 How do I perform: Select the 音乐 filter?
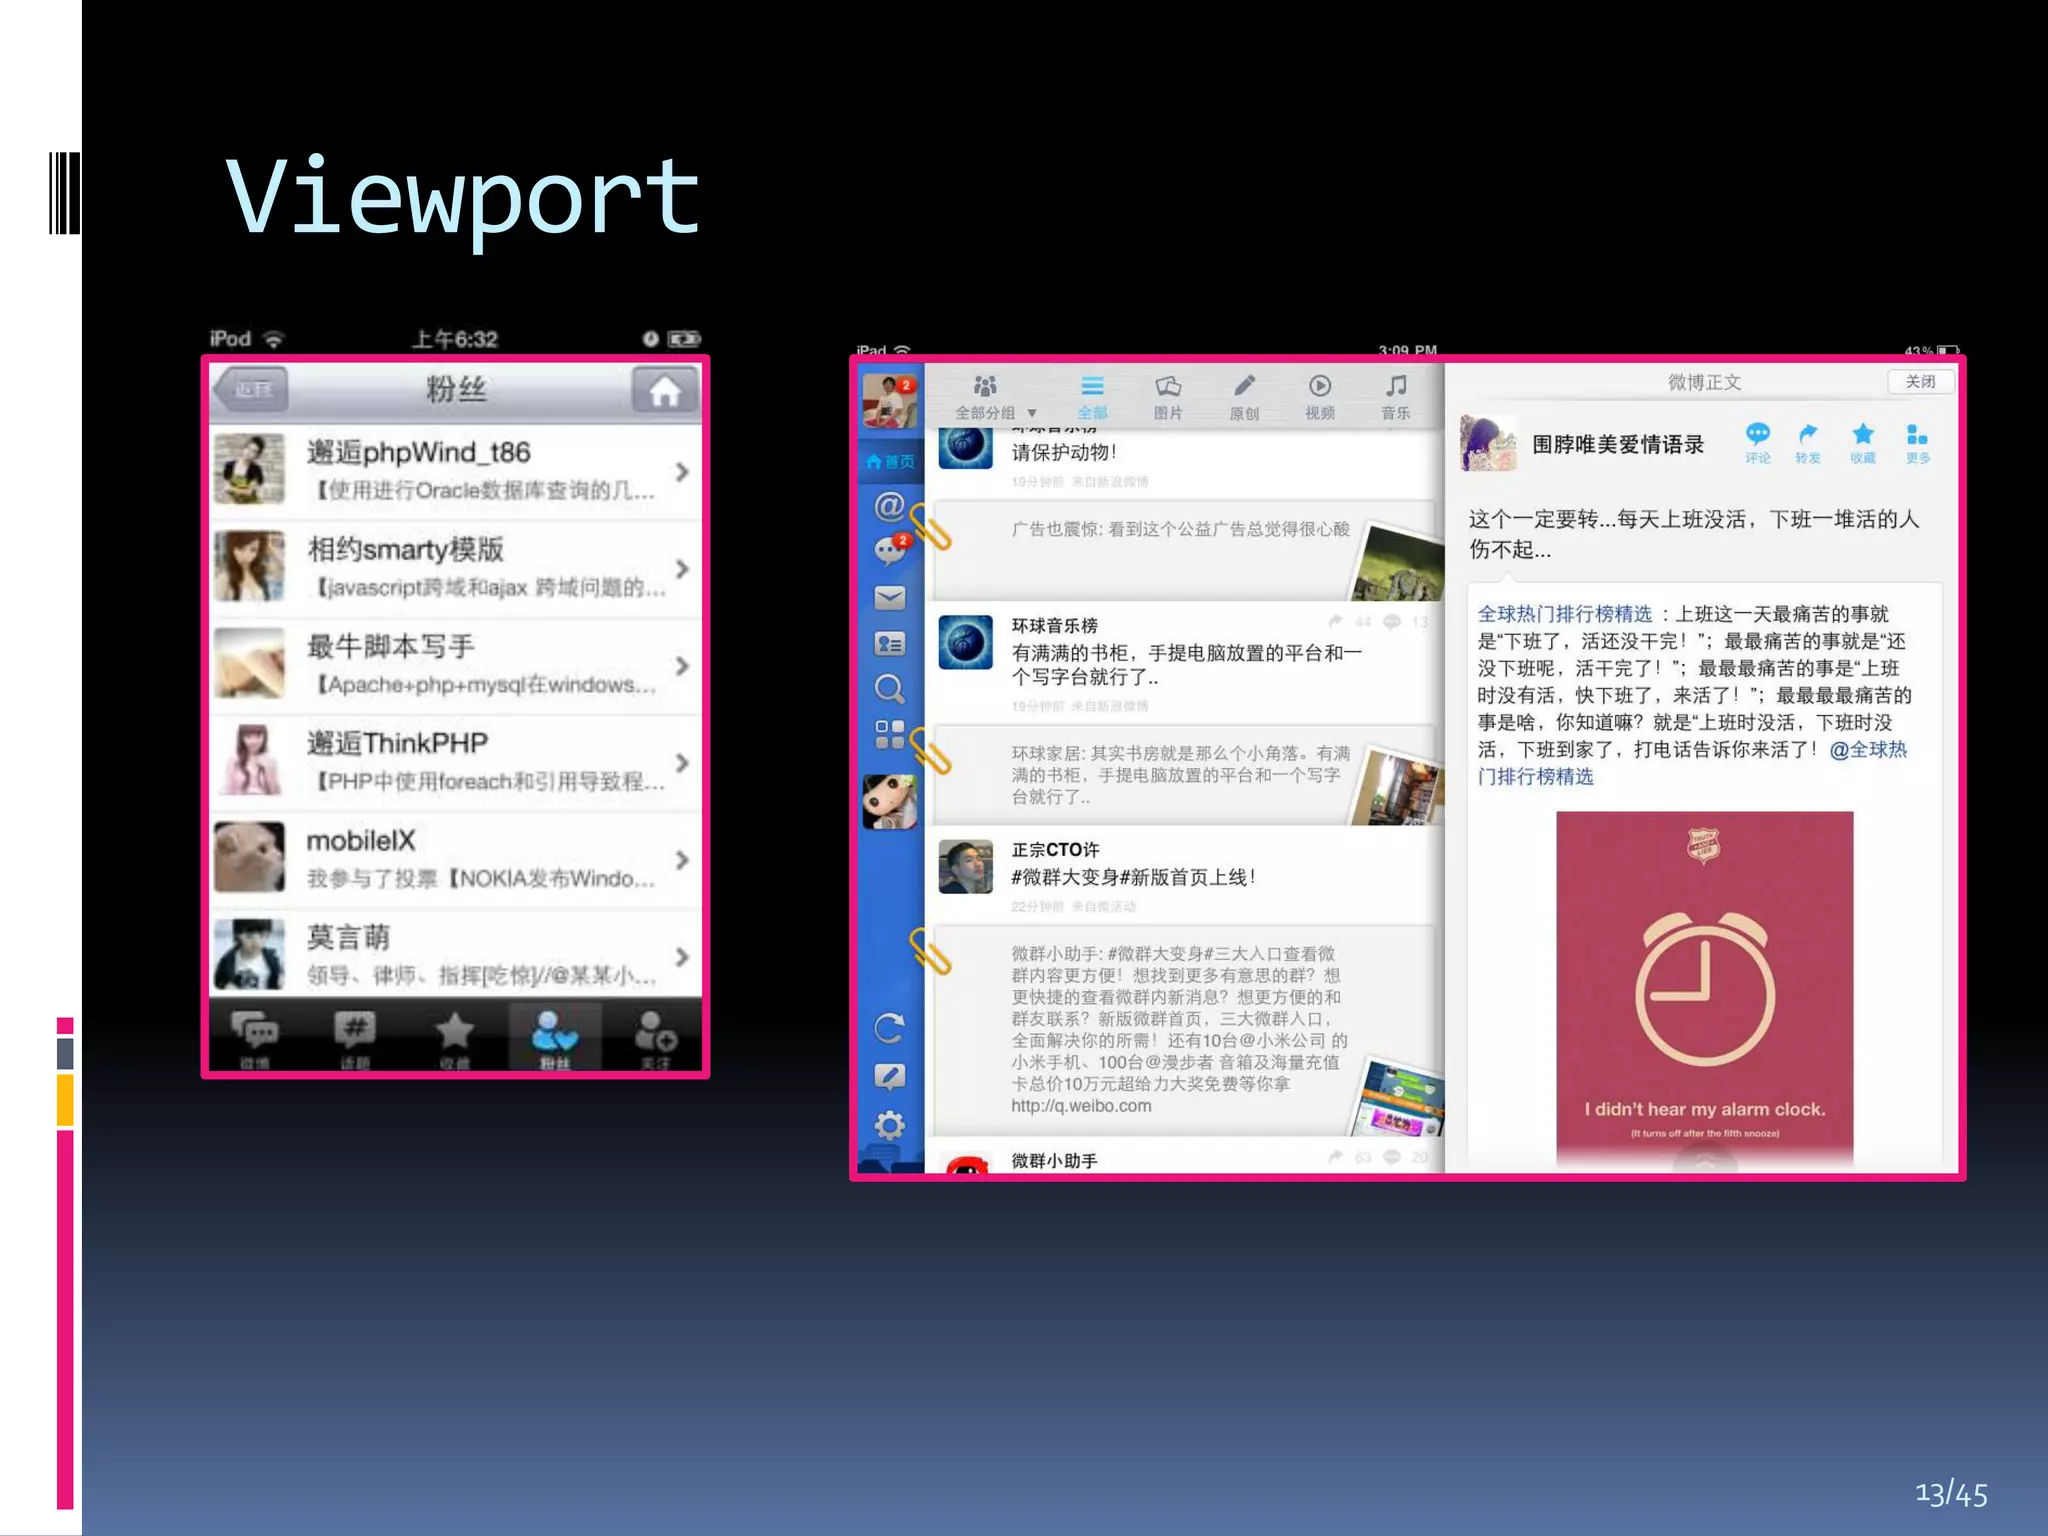pos(1396,397)
